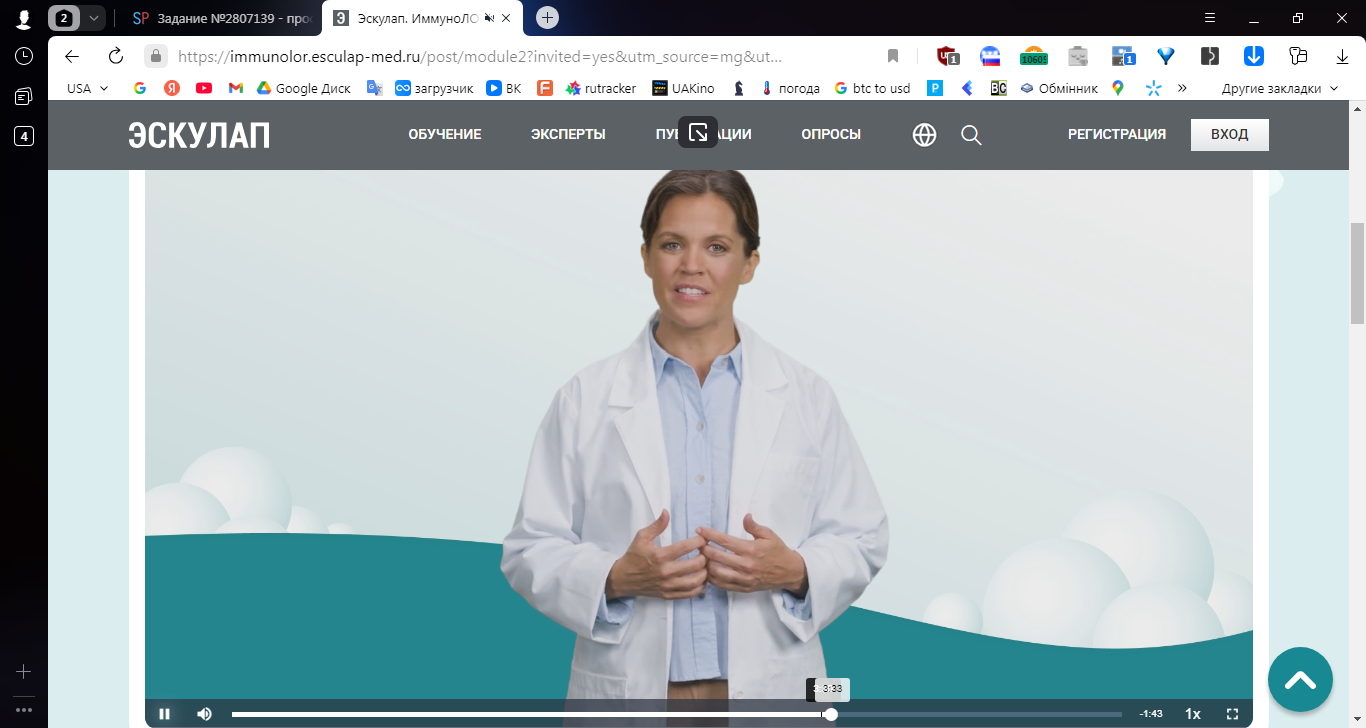Enter video fullscreen mode
Screen dimensions: 1366x728
coord(1232,714)
